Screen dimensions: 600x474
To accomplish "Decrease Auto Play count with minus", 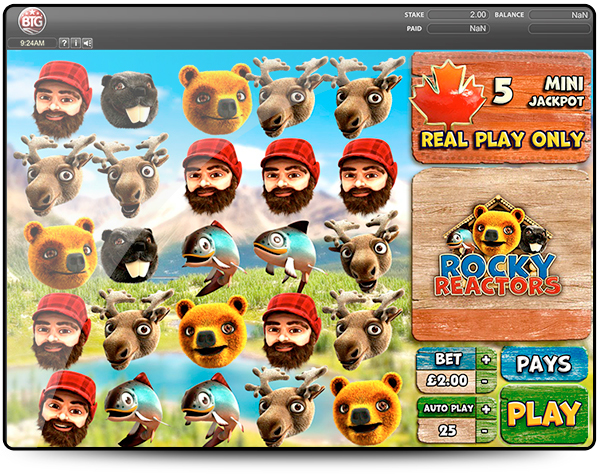I will click(x=487, y=430).
